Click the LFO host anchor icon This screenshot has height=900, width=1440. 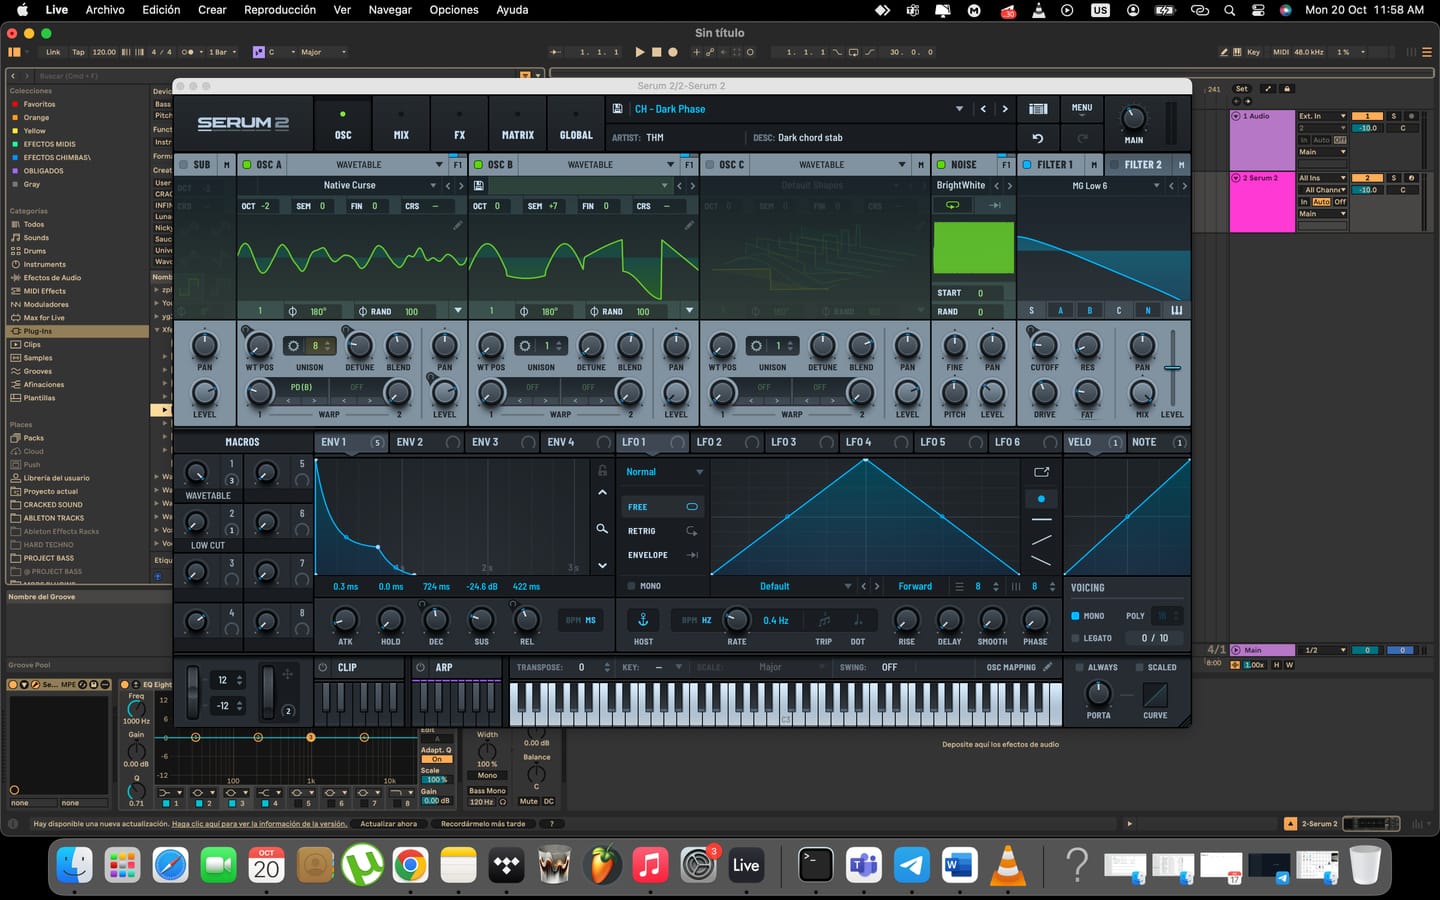(x=643, y=620)
